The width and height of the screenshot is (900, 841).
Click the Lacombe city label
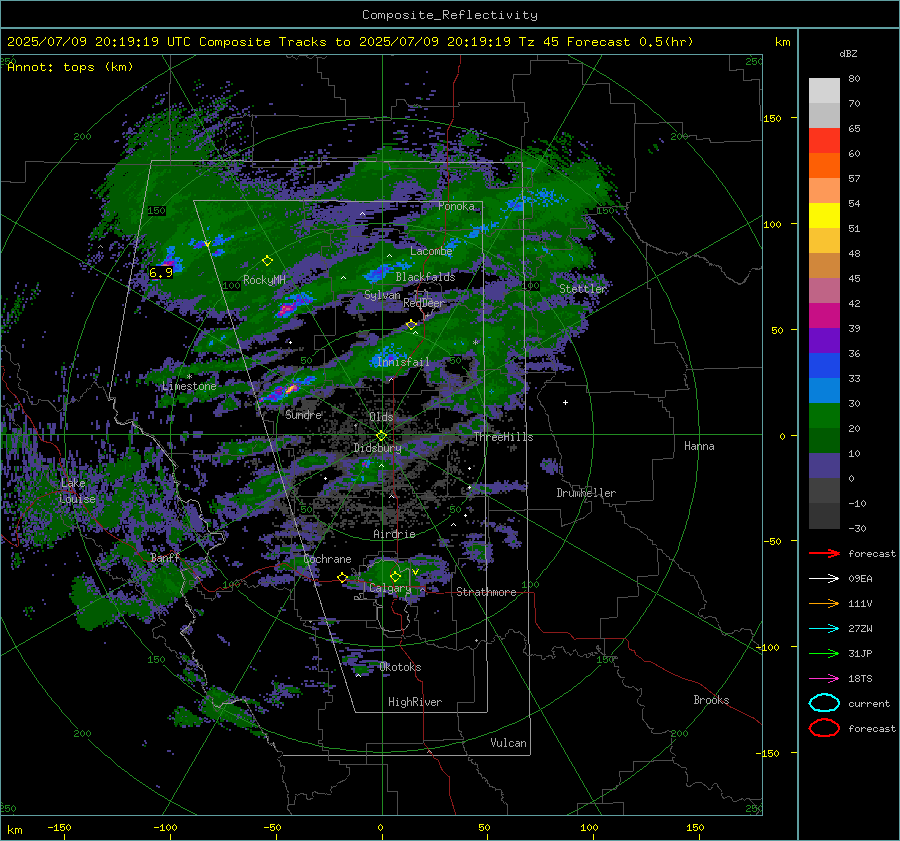[431, 251]
